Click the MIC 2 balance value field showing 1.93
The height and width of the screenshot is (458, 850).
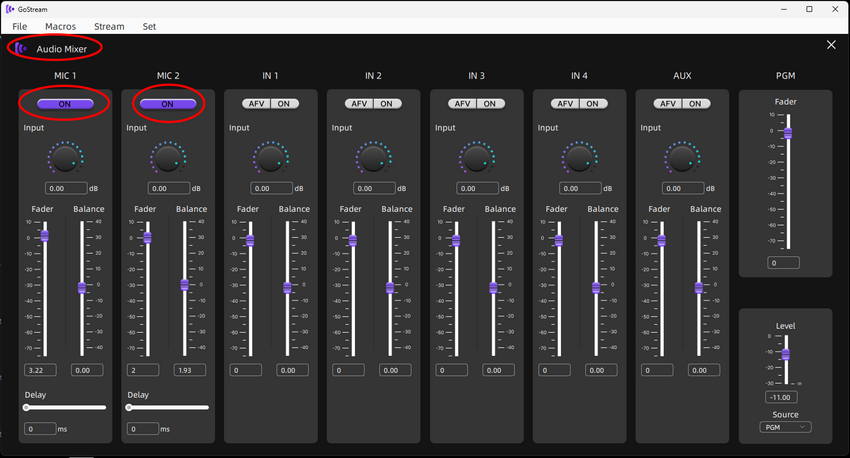coord(190,370)
